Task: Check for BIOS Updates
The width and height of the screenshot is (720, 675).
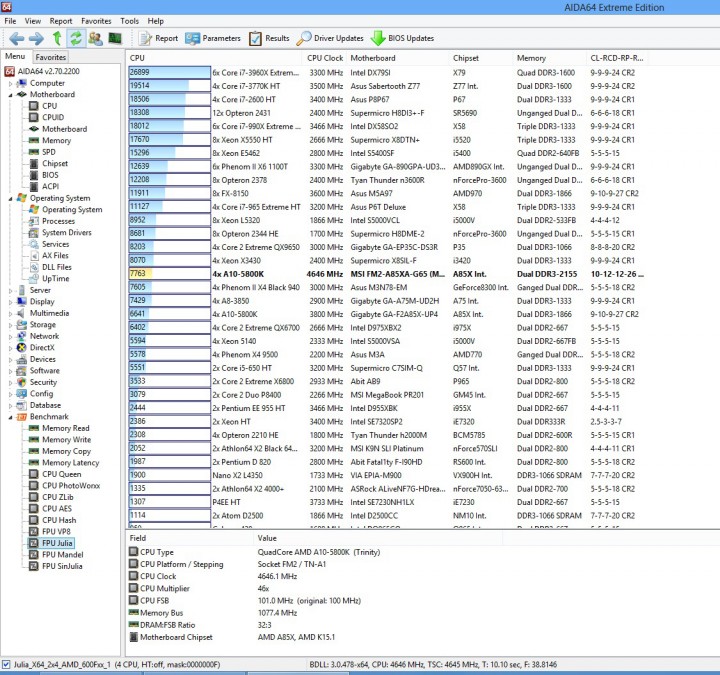Action: 402,38
